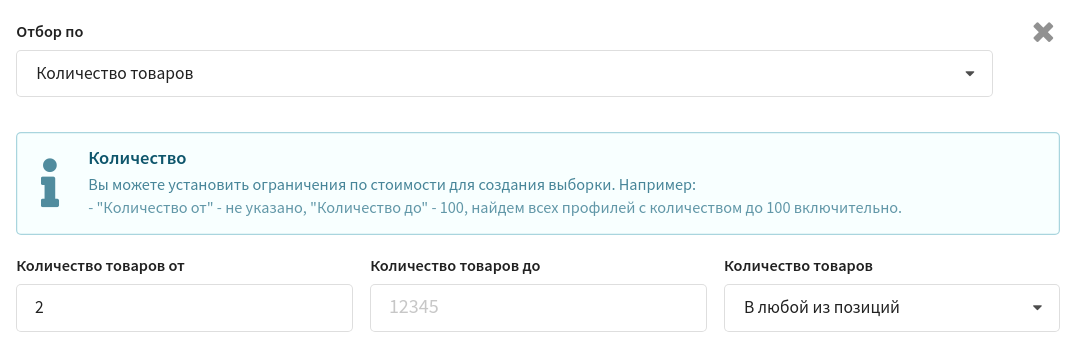Click the gray '12345' placeholder text
Viewport: 1075px width, 364px height.
click(x=413, y=308)
